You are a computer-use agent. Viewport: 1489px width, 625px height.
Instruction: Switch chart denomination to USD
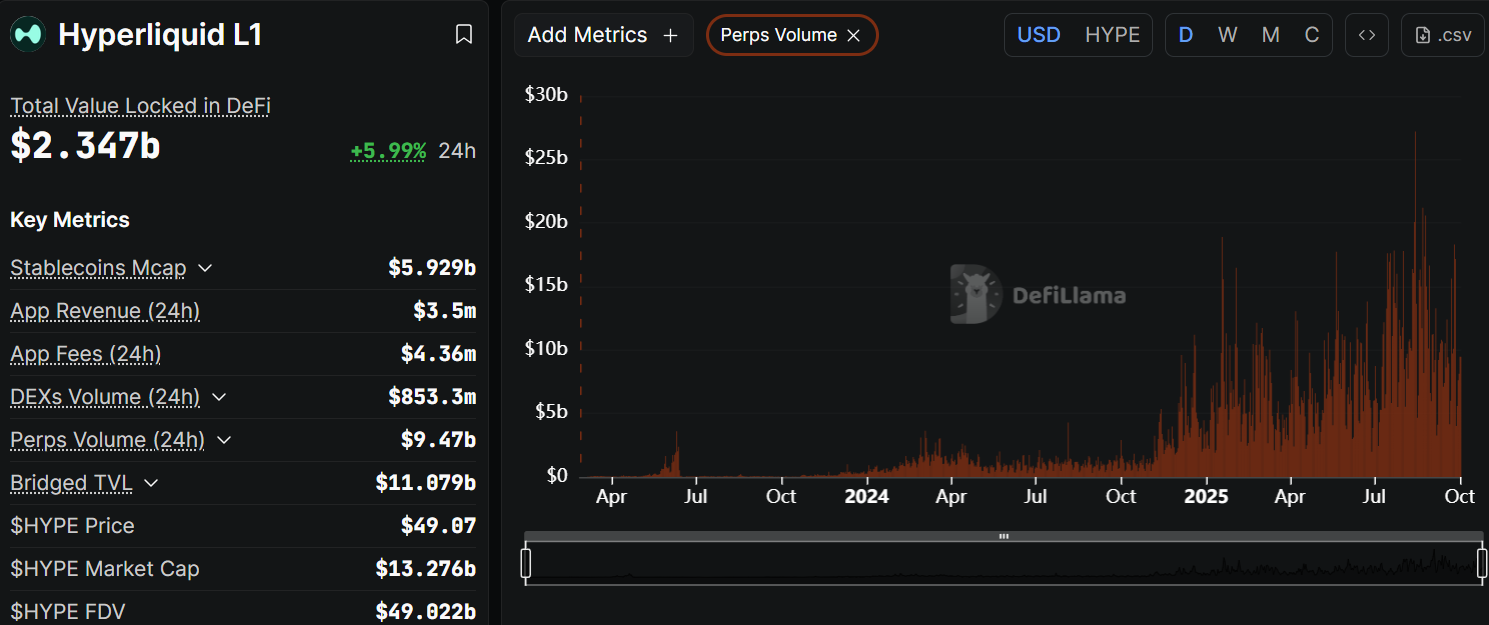pos(1038,35)
